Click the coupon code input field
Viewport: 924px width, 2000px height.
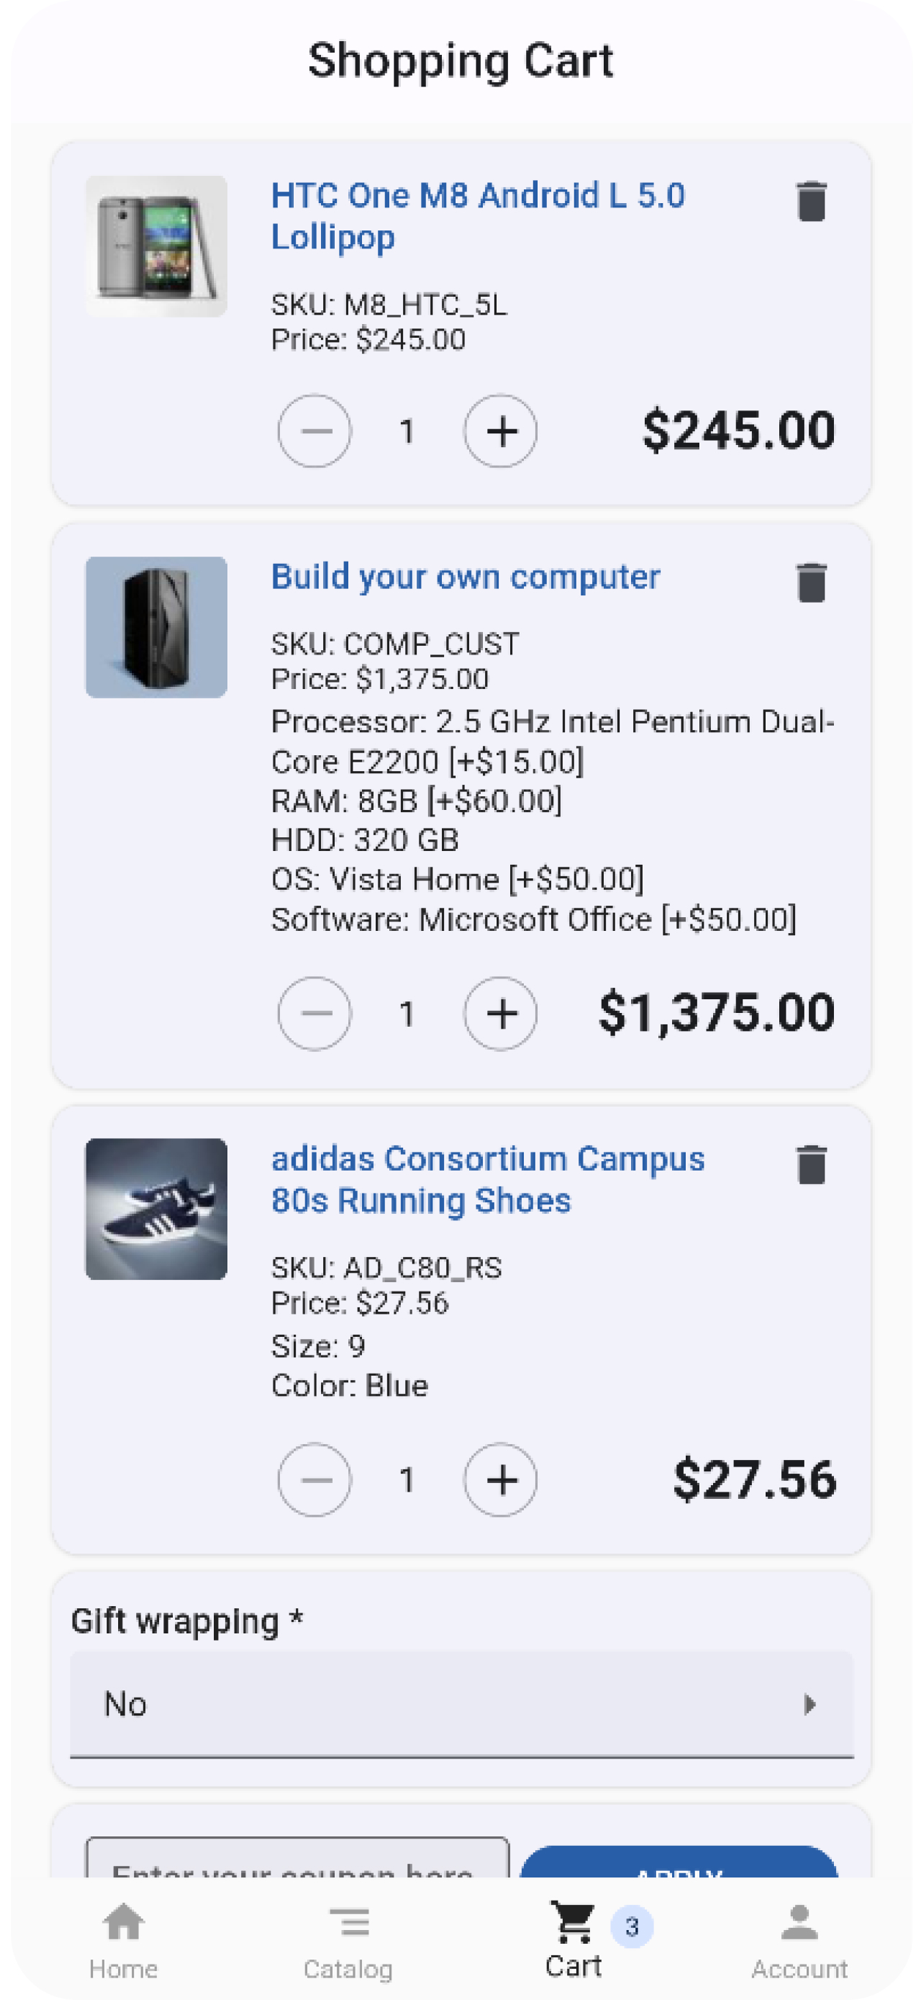297,1860
